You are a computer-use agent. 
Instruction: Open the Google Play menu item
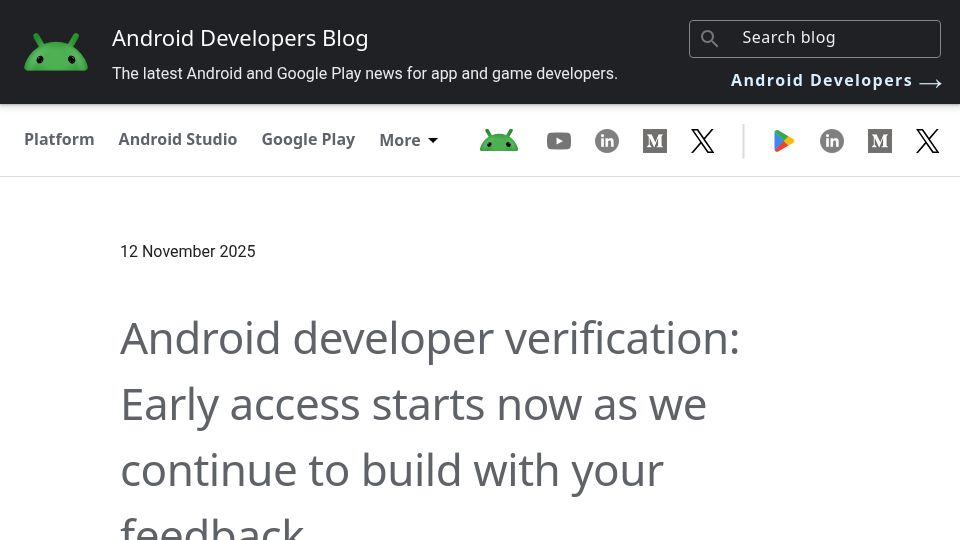[308, 140]
